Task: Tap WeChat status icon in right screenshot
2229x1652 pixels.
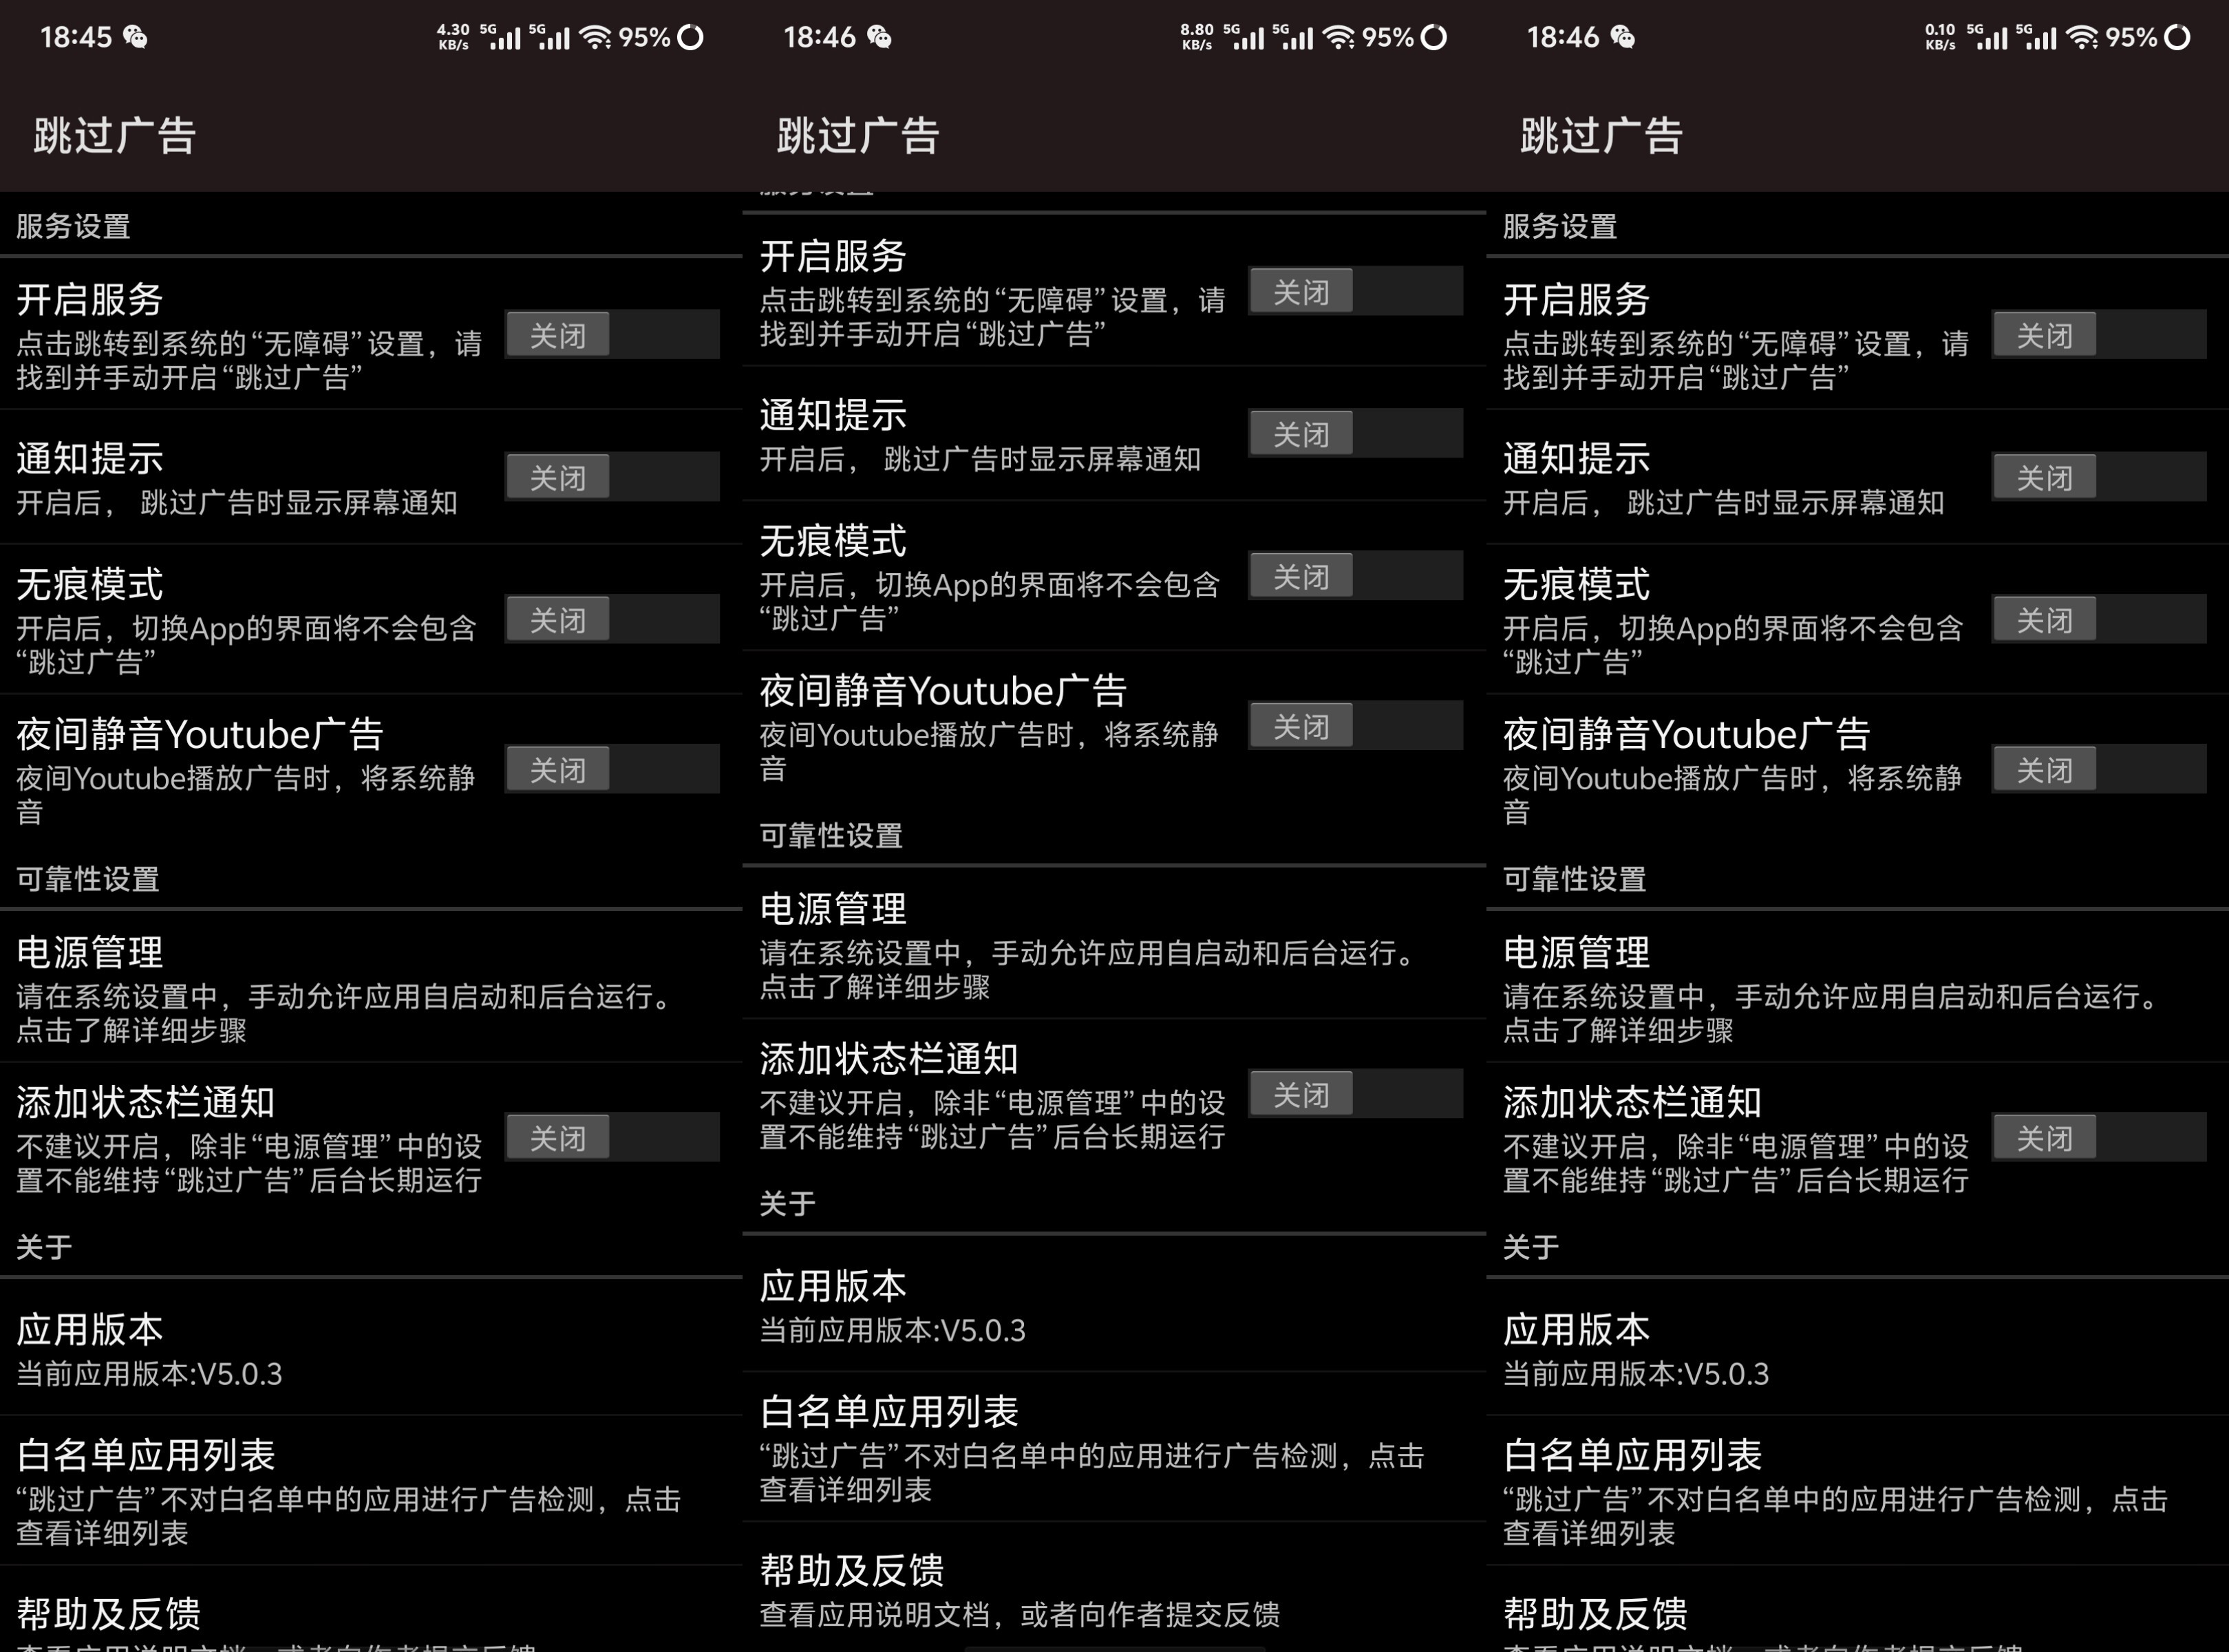Action: coord(1622,38)
